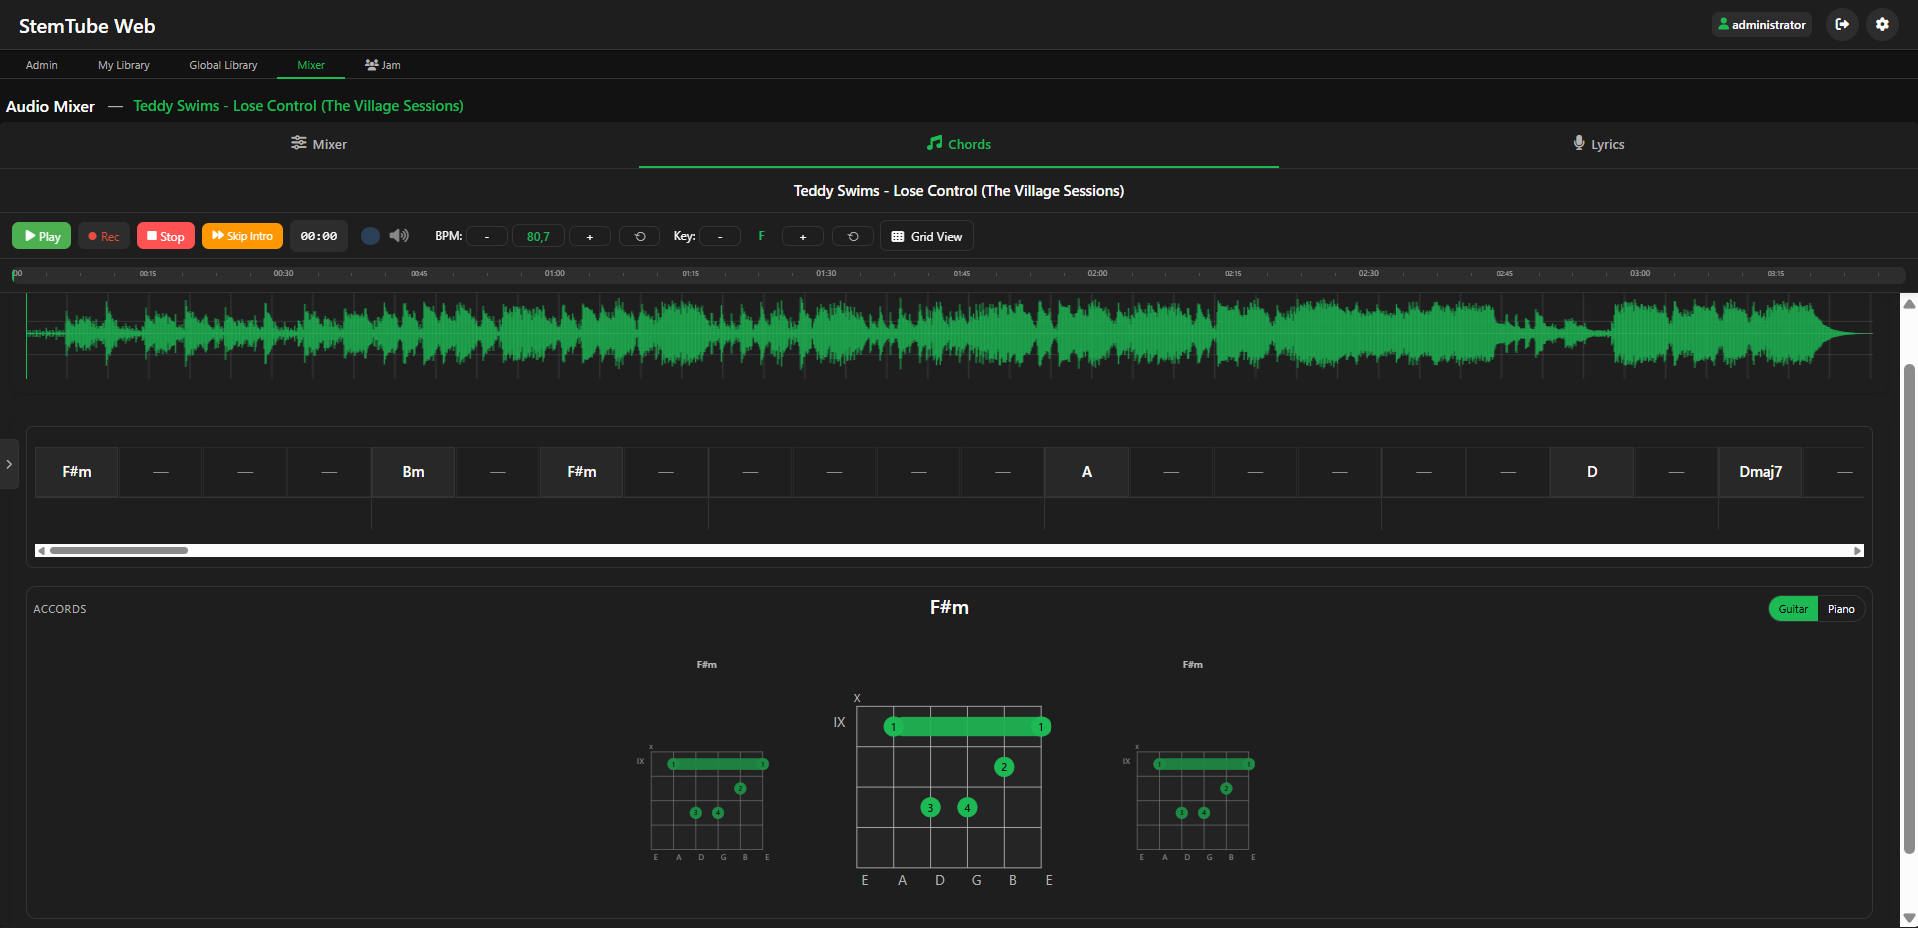Open Global Library
Screen dimensions: 1918x928
[223, 65]
